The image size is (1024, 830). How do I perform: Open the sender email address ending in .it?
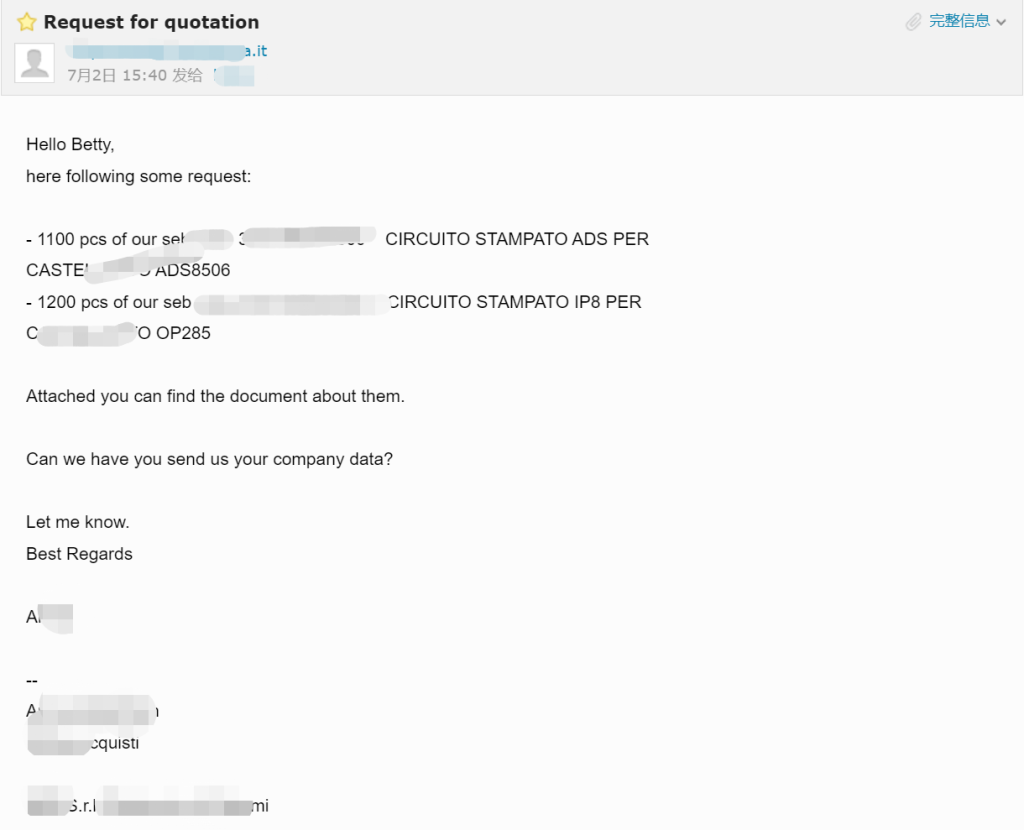click(x=167, y=51)
